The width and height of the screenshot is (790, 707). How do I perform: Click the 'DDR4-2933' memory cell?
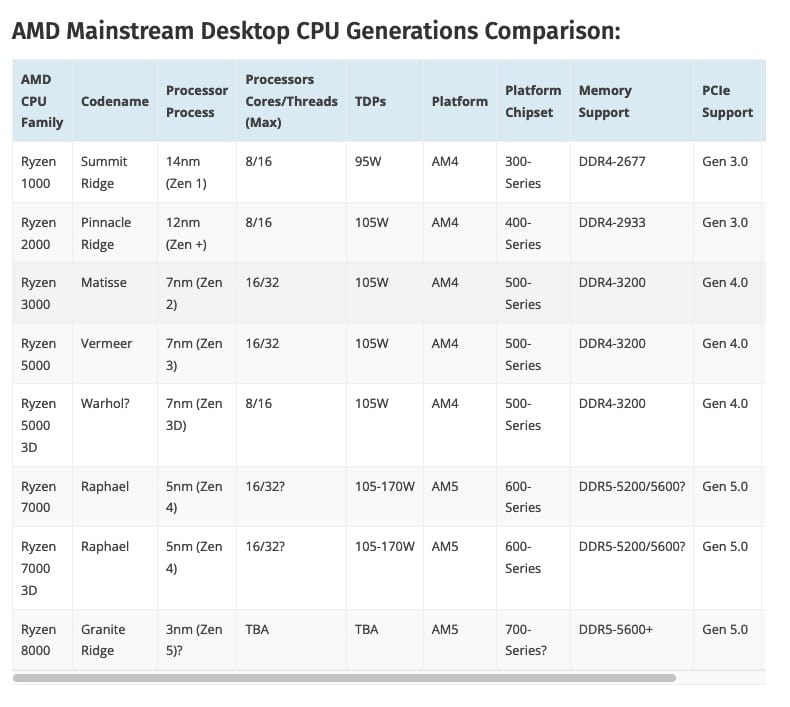(632, 233)
